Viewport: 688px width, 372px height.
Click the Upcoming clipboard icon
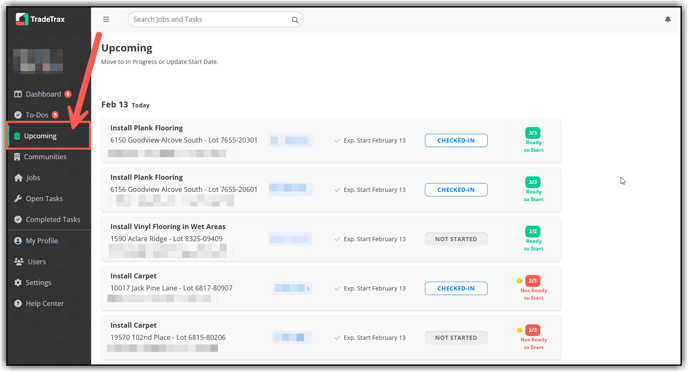[x=17, y=136]
